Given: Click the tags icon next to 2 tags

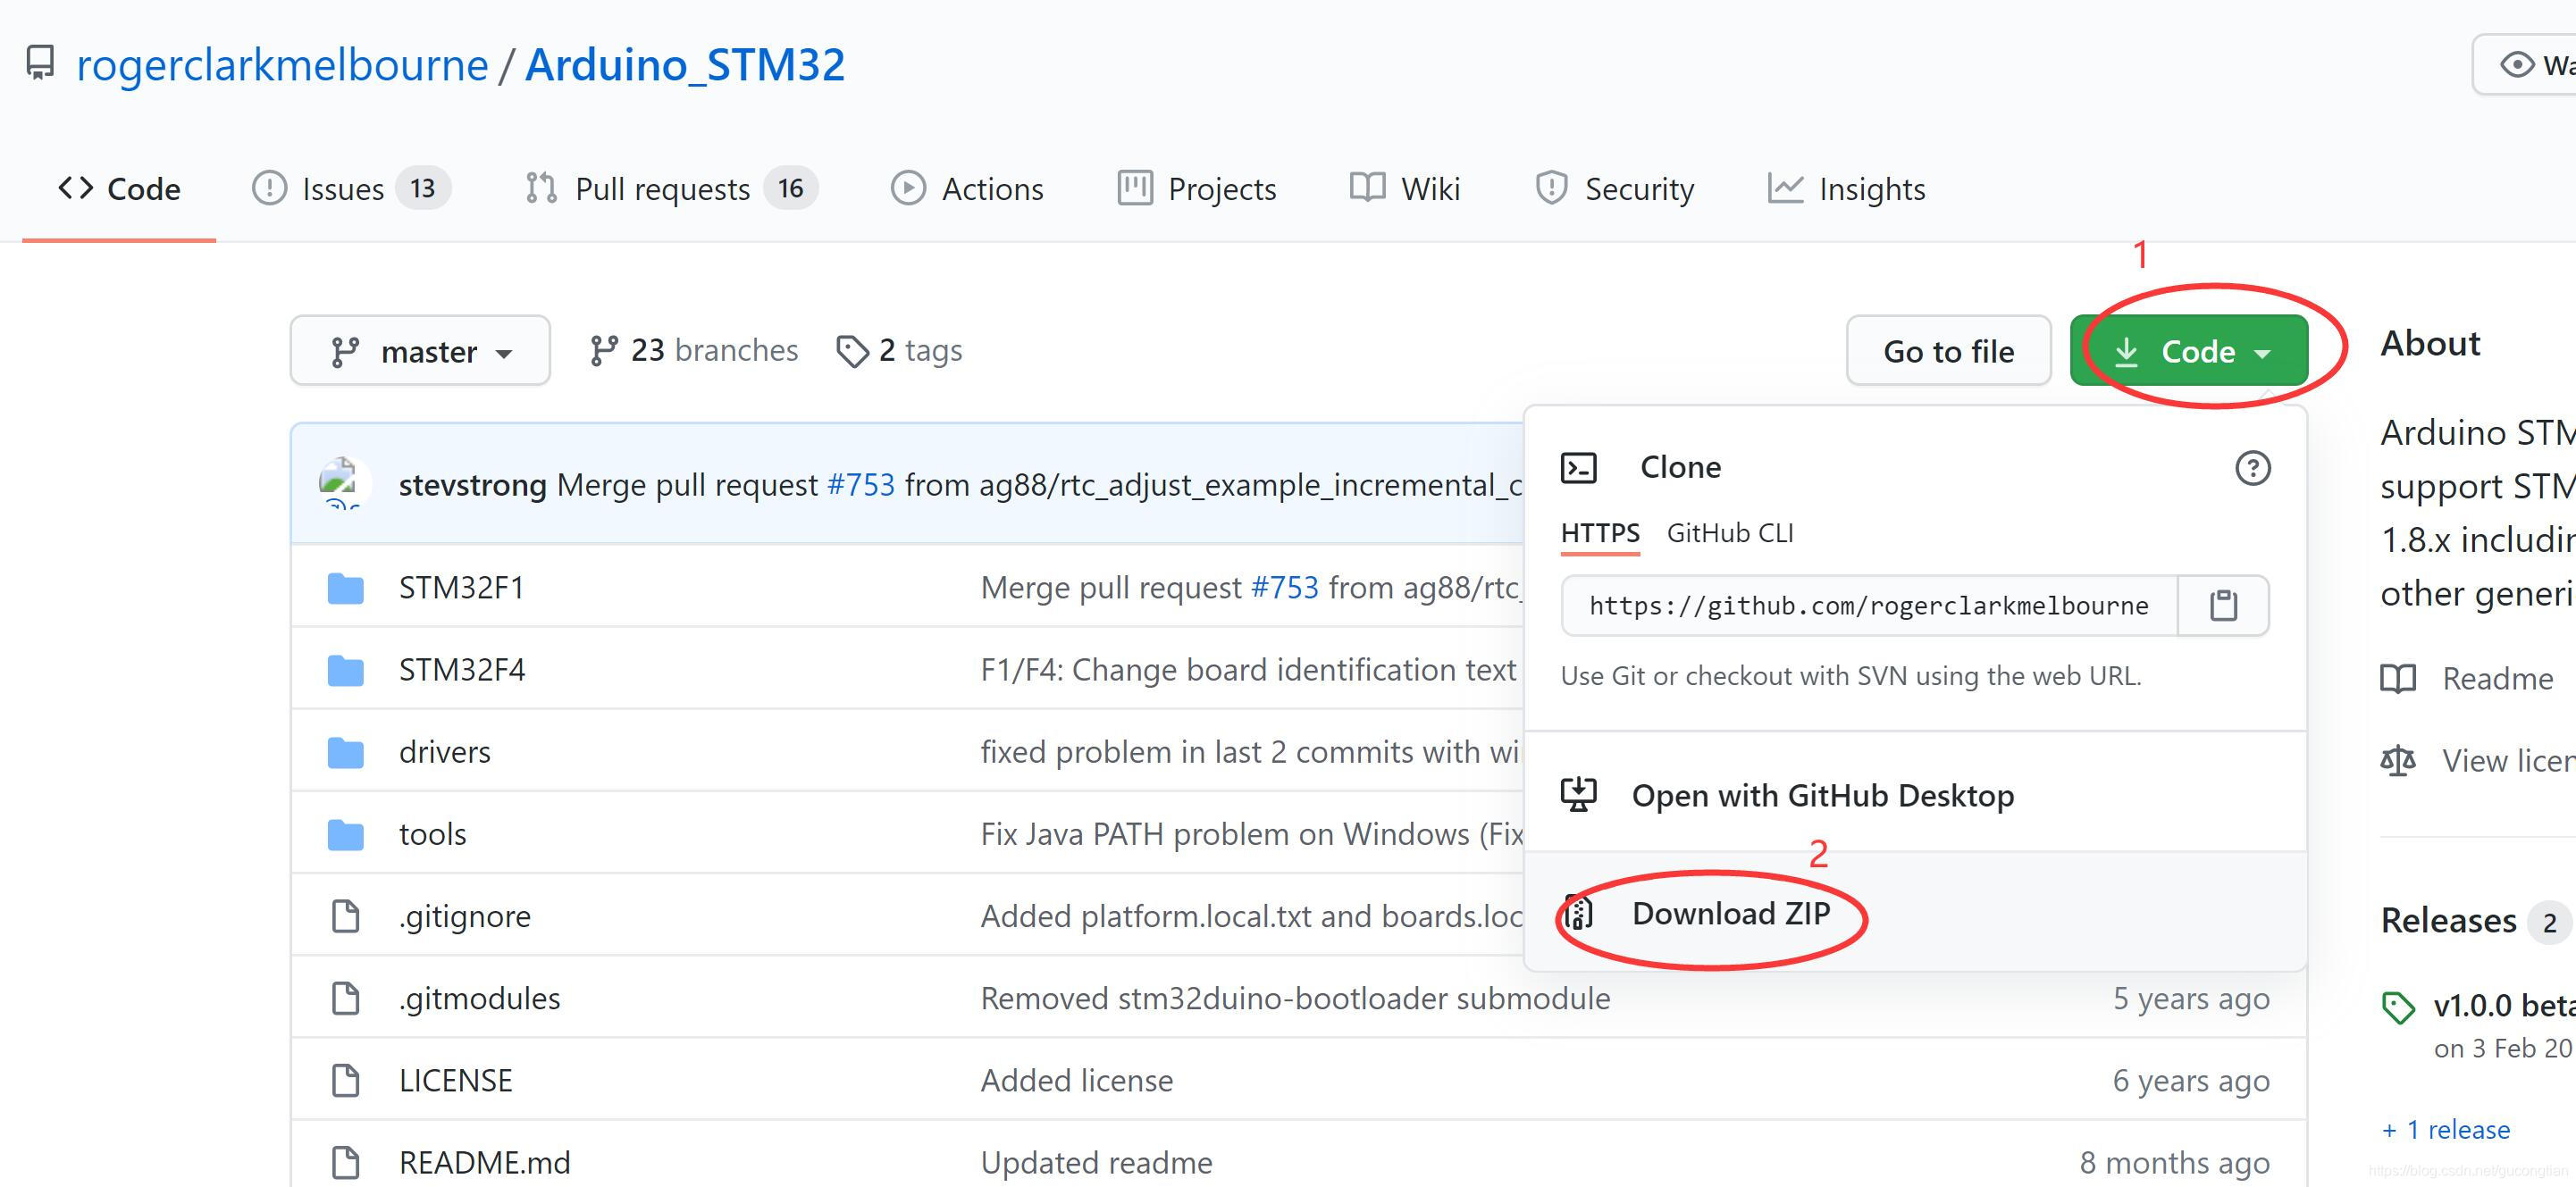Looking at the screenshot, I should coord(852,351).
